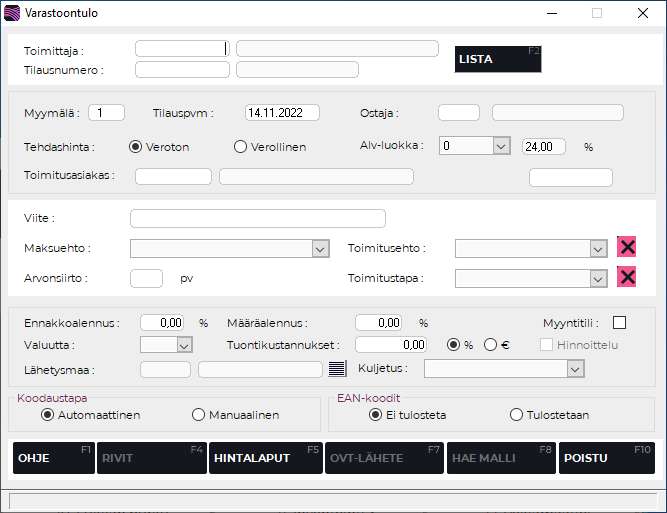This screenshot has width=667, height=513.
Task: Select Tulostetaan for EAN codes
Action: 516,415
